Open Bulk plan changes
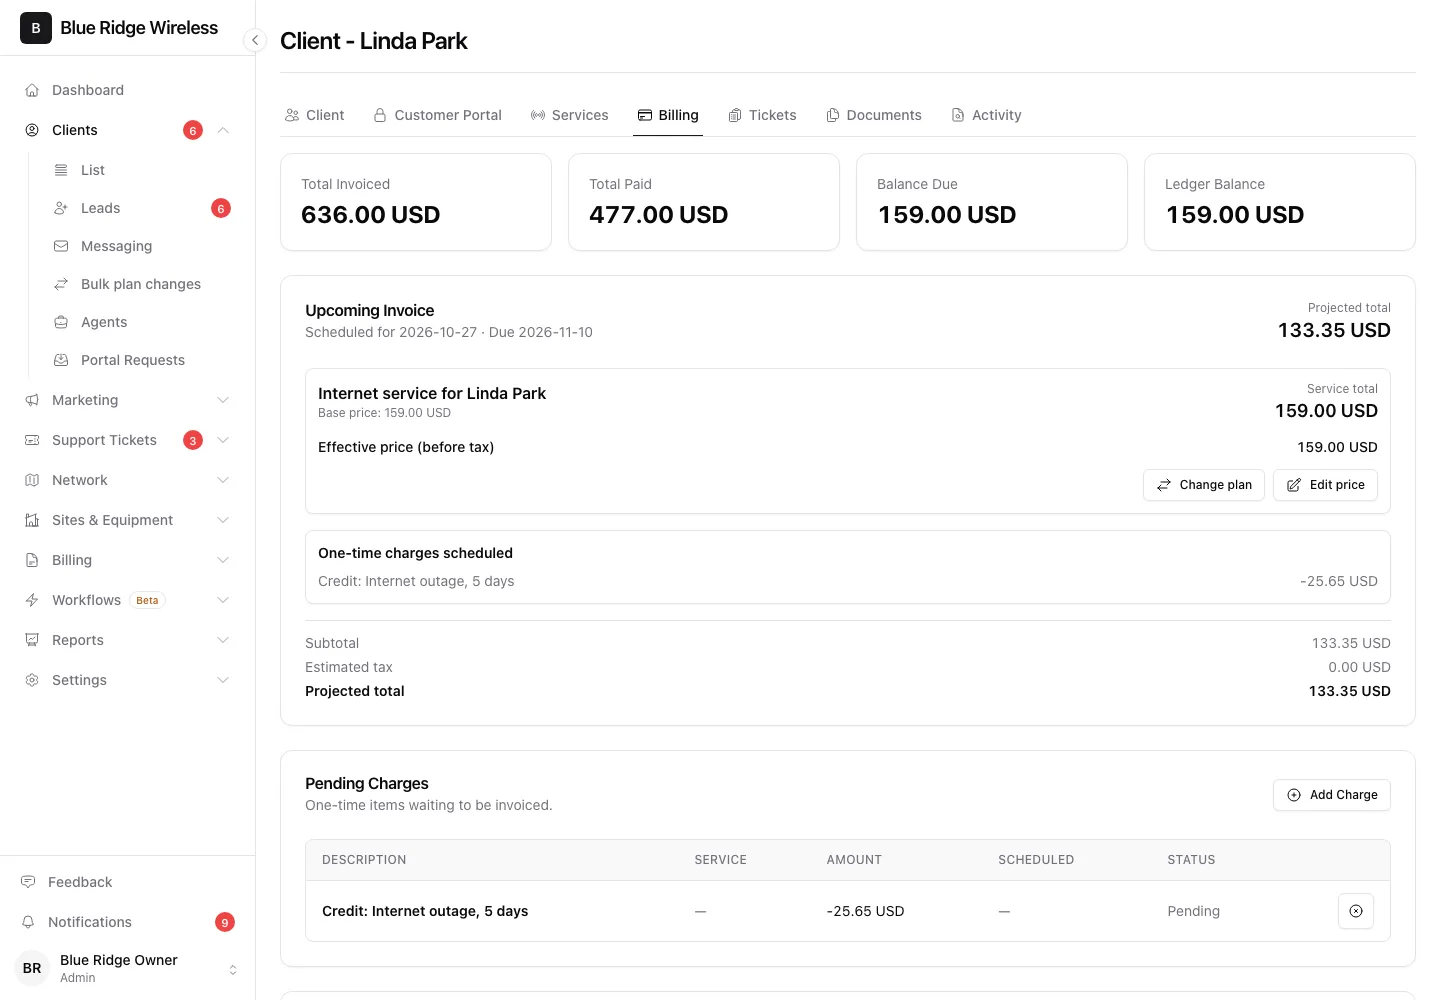This screenshot has height=1000, width=1440. click(142, 284)
